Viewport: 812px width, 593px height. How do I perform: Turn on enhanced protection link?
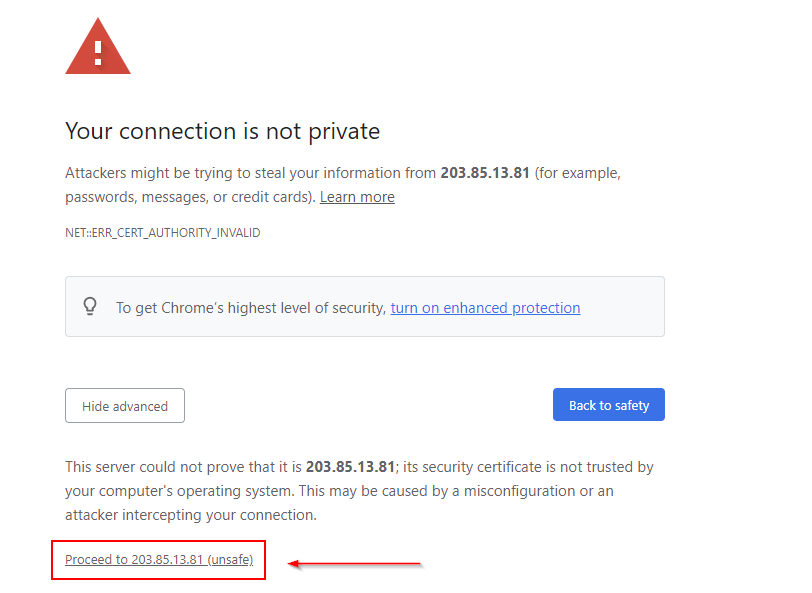(485, 308)
